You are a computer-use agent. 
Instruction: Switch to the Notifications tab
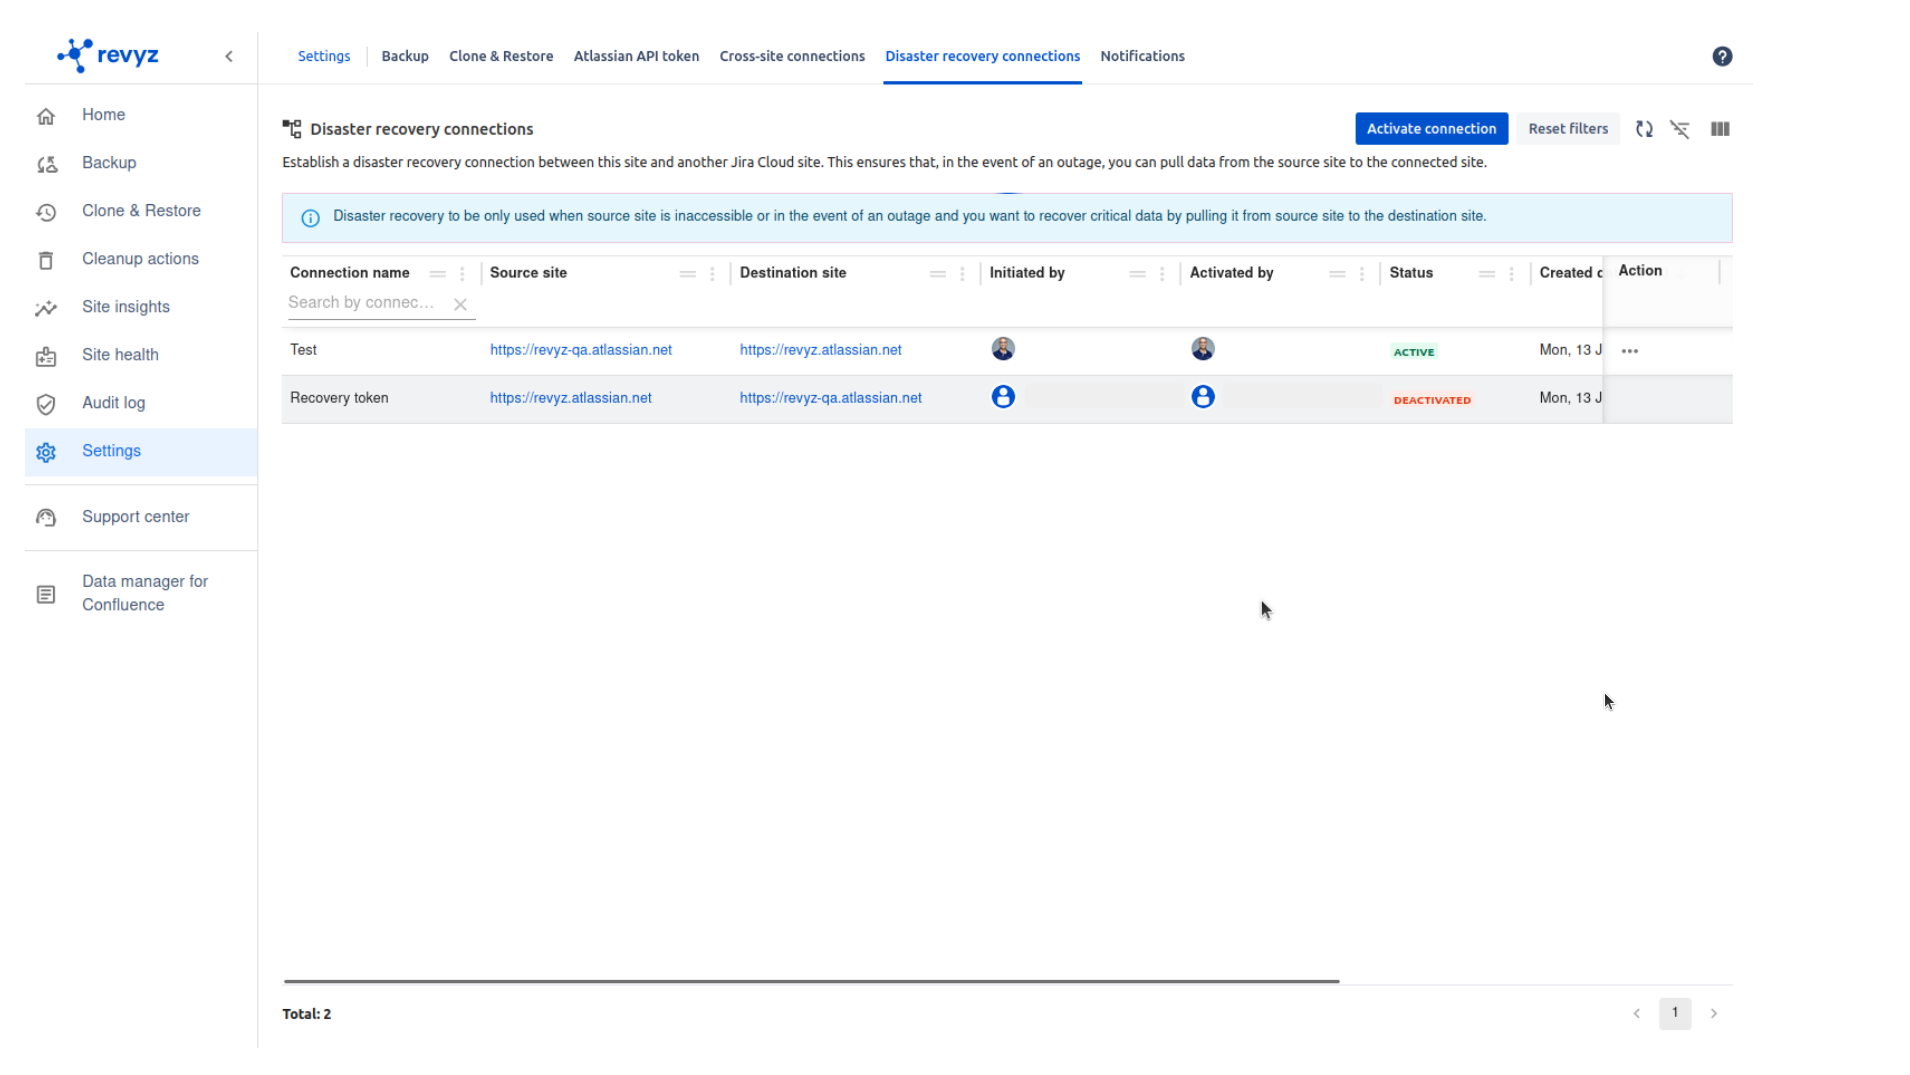[x=1142, y=57]
